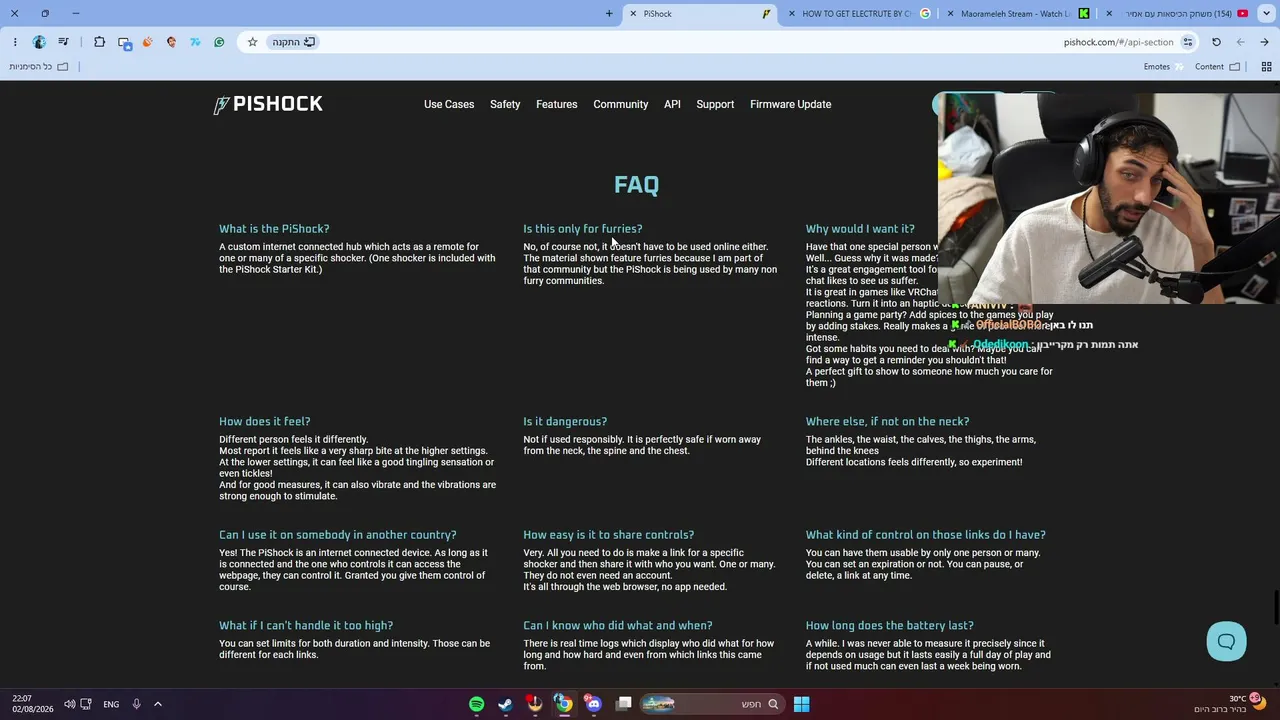Viewport: 1280px width, 720px height.
Task: Open the Windows Start menu
Action: click(x=801, y=704)
